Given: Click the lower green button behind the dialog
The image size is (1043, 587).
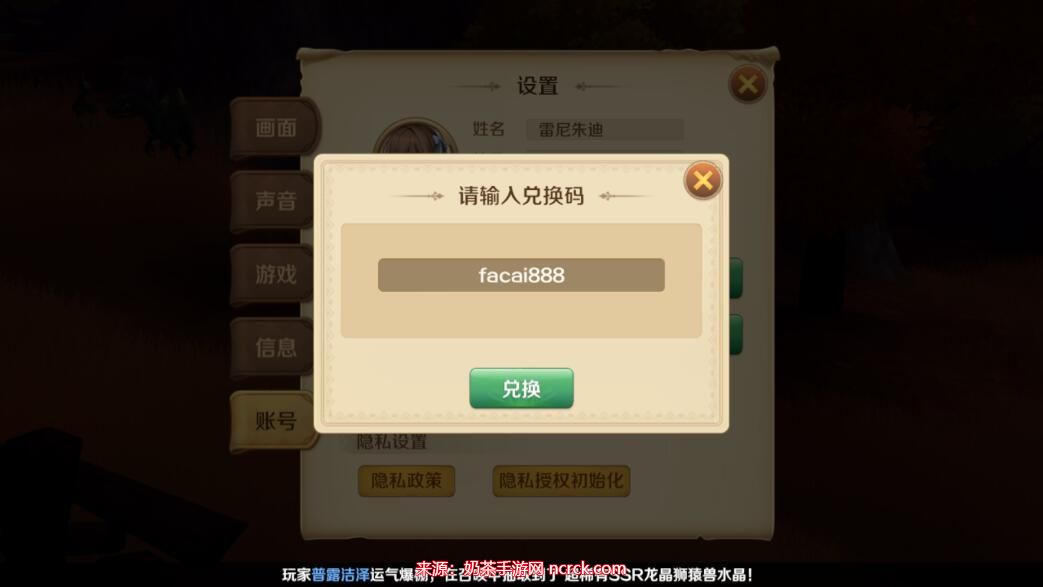Looking at the screenshot, I should (735, 335).
